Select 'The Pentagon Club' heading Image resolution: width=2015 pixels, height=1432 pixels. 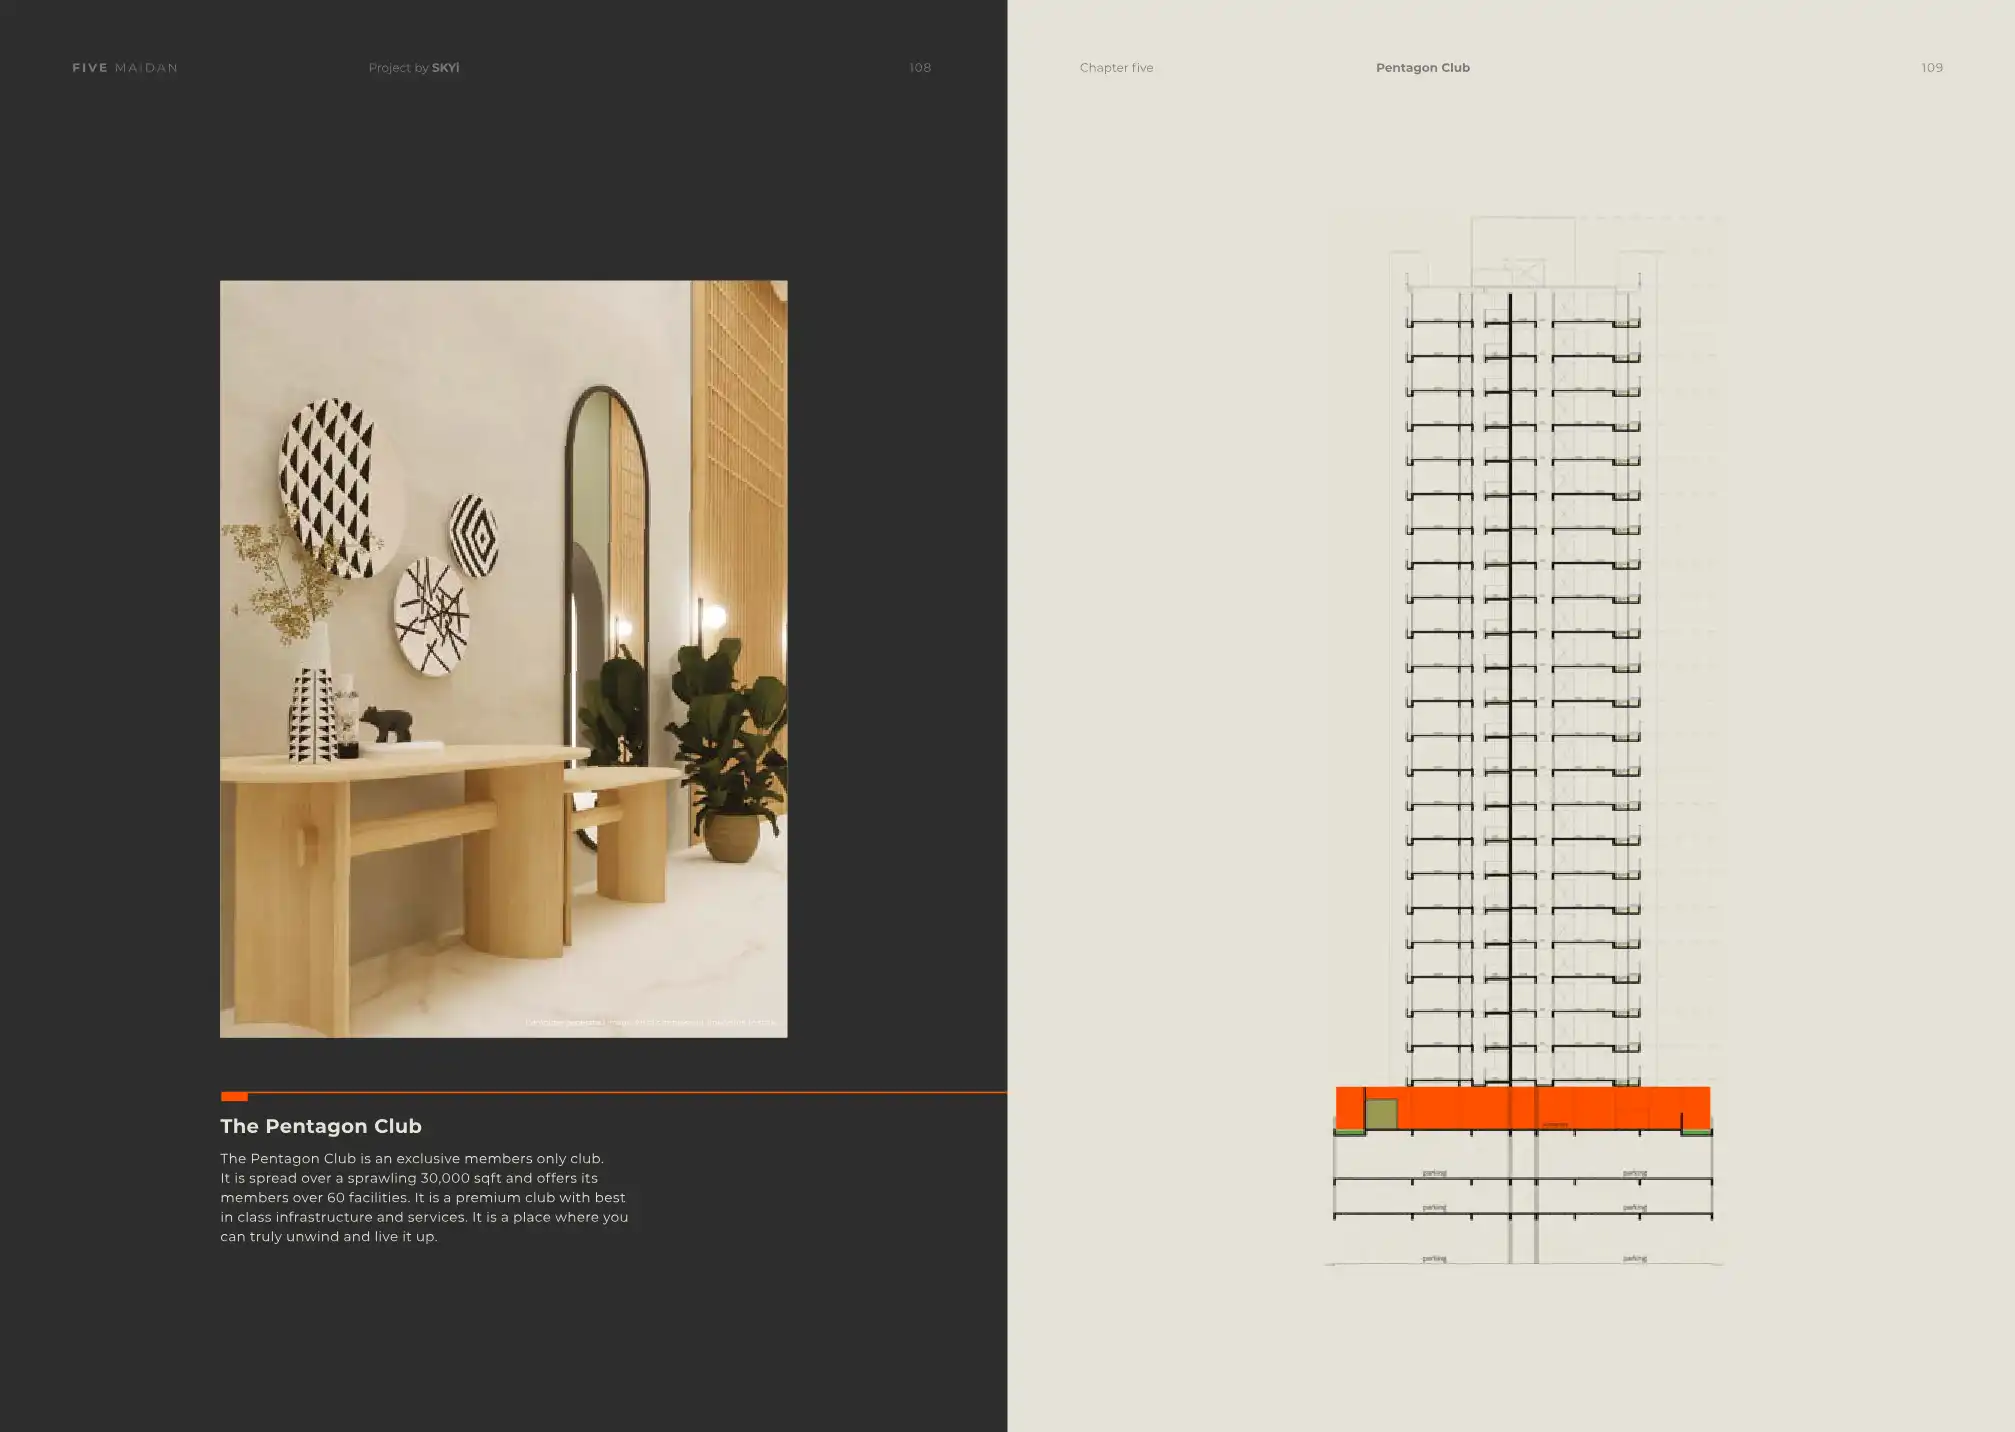click(321, 1126)
